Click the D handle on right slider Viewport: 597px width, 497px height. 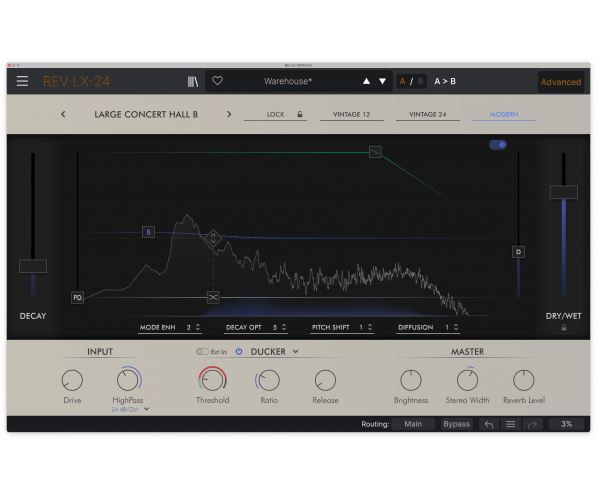coord(518,252)
